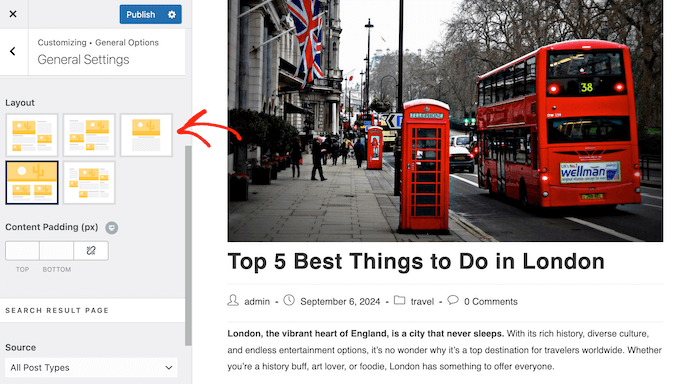Screen dimensions: 680x384
Task: Click the Customizing General Options breadcrumb text
Action: coord(98,43)
